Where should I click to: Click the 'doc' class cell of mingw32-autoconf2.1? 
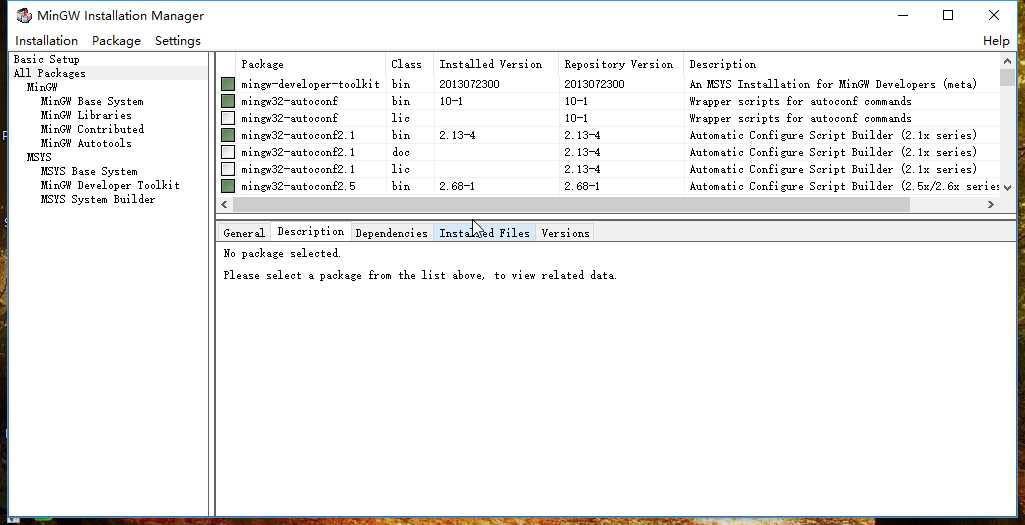tap(401, 152)
